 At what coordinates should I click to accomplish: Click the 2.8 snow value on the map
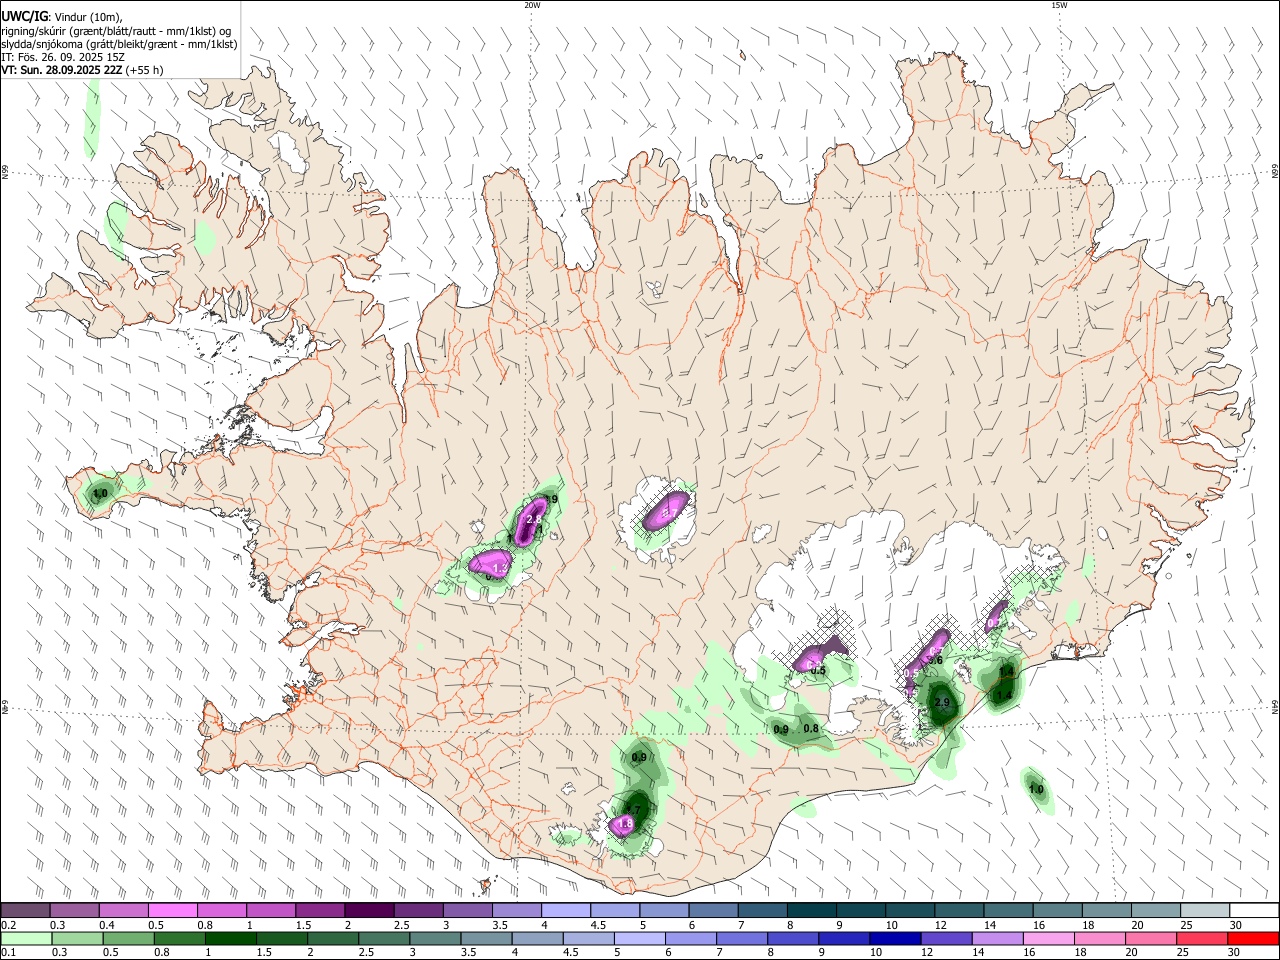pos(534,519)
